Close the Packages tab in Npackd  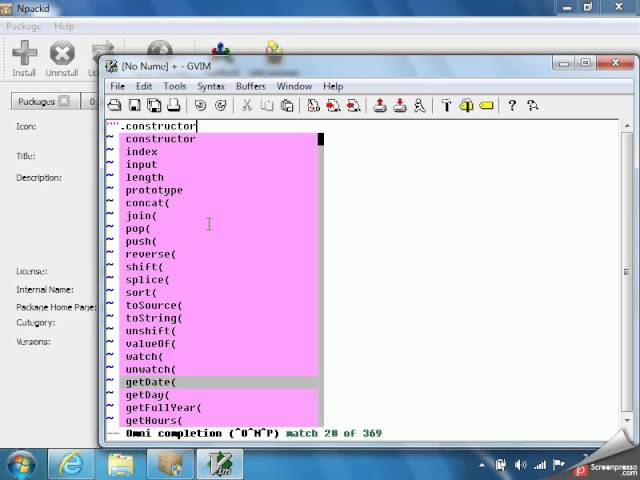coord(64,100)
